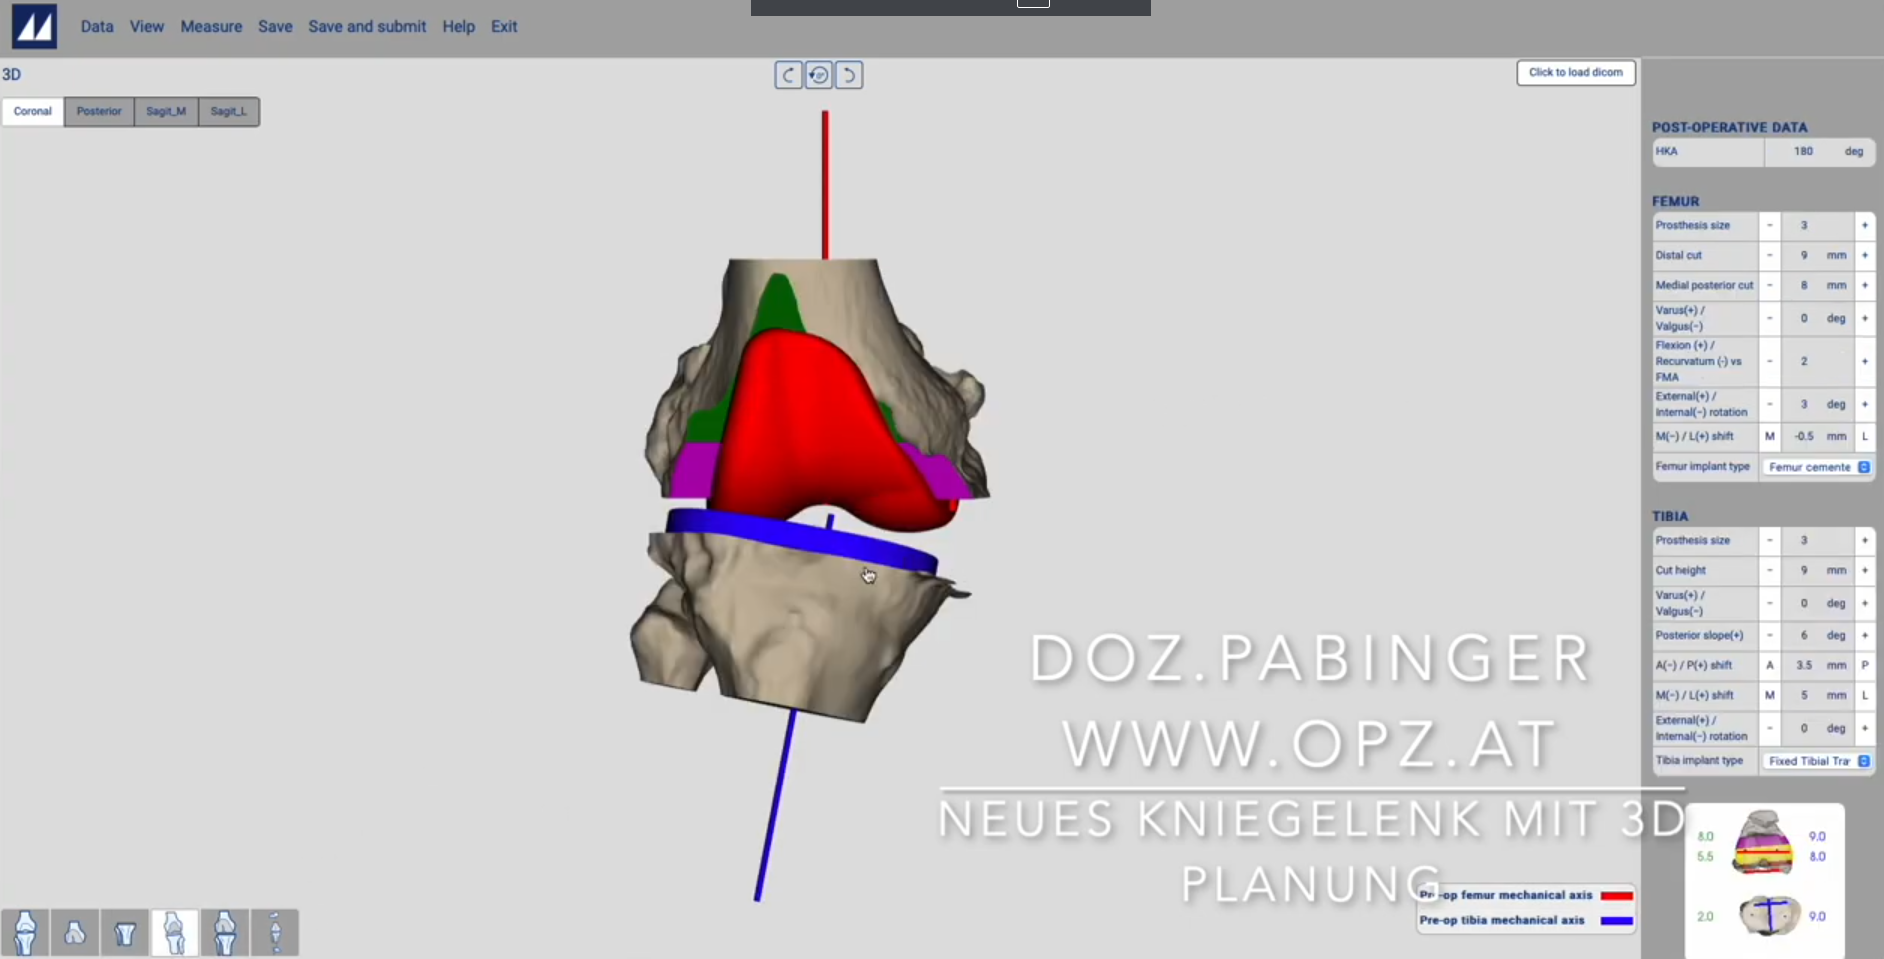This screenshot has width=1884, height=959.
Task: Increase tibia Prosthesis size with plus
Action: coord(1864,541)
